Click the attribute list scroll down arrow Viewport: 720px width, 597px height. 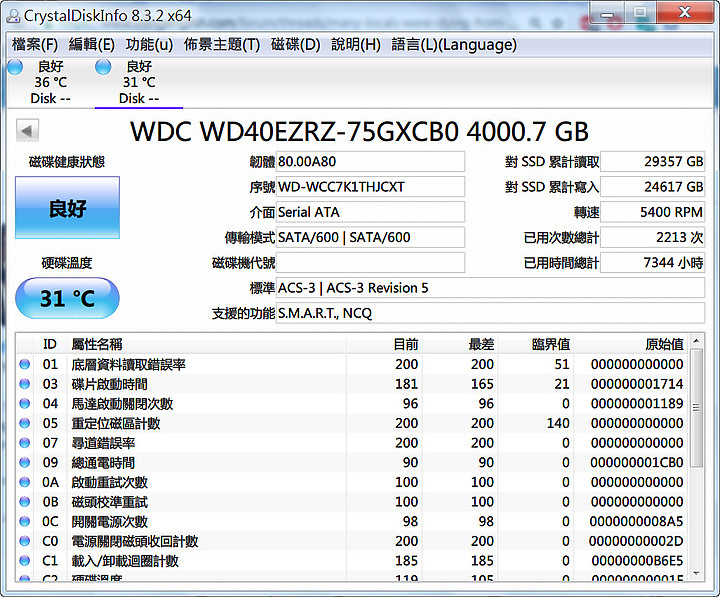[x=696, y=573]
